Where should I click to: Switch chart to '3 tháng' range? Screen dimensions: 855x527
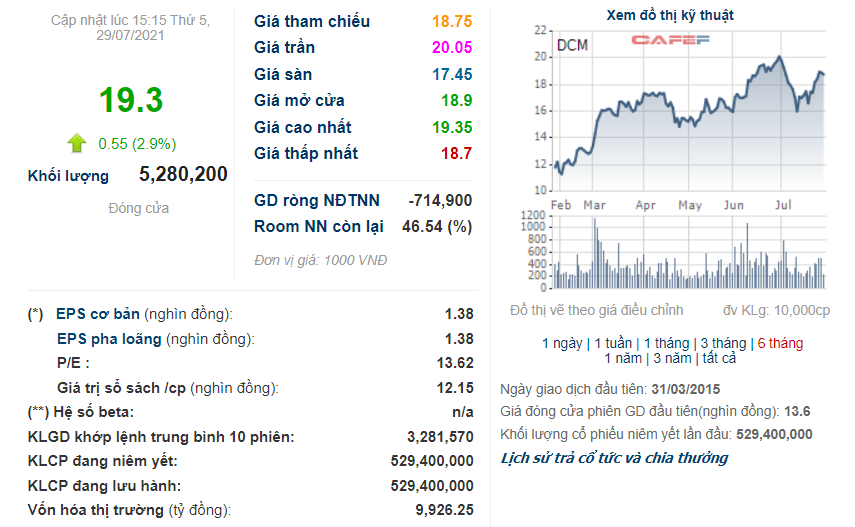coord(723,343)
